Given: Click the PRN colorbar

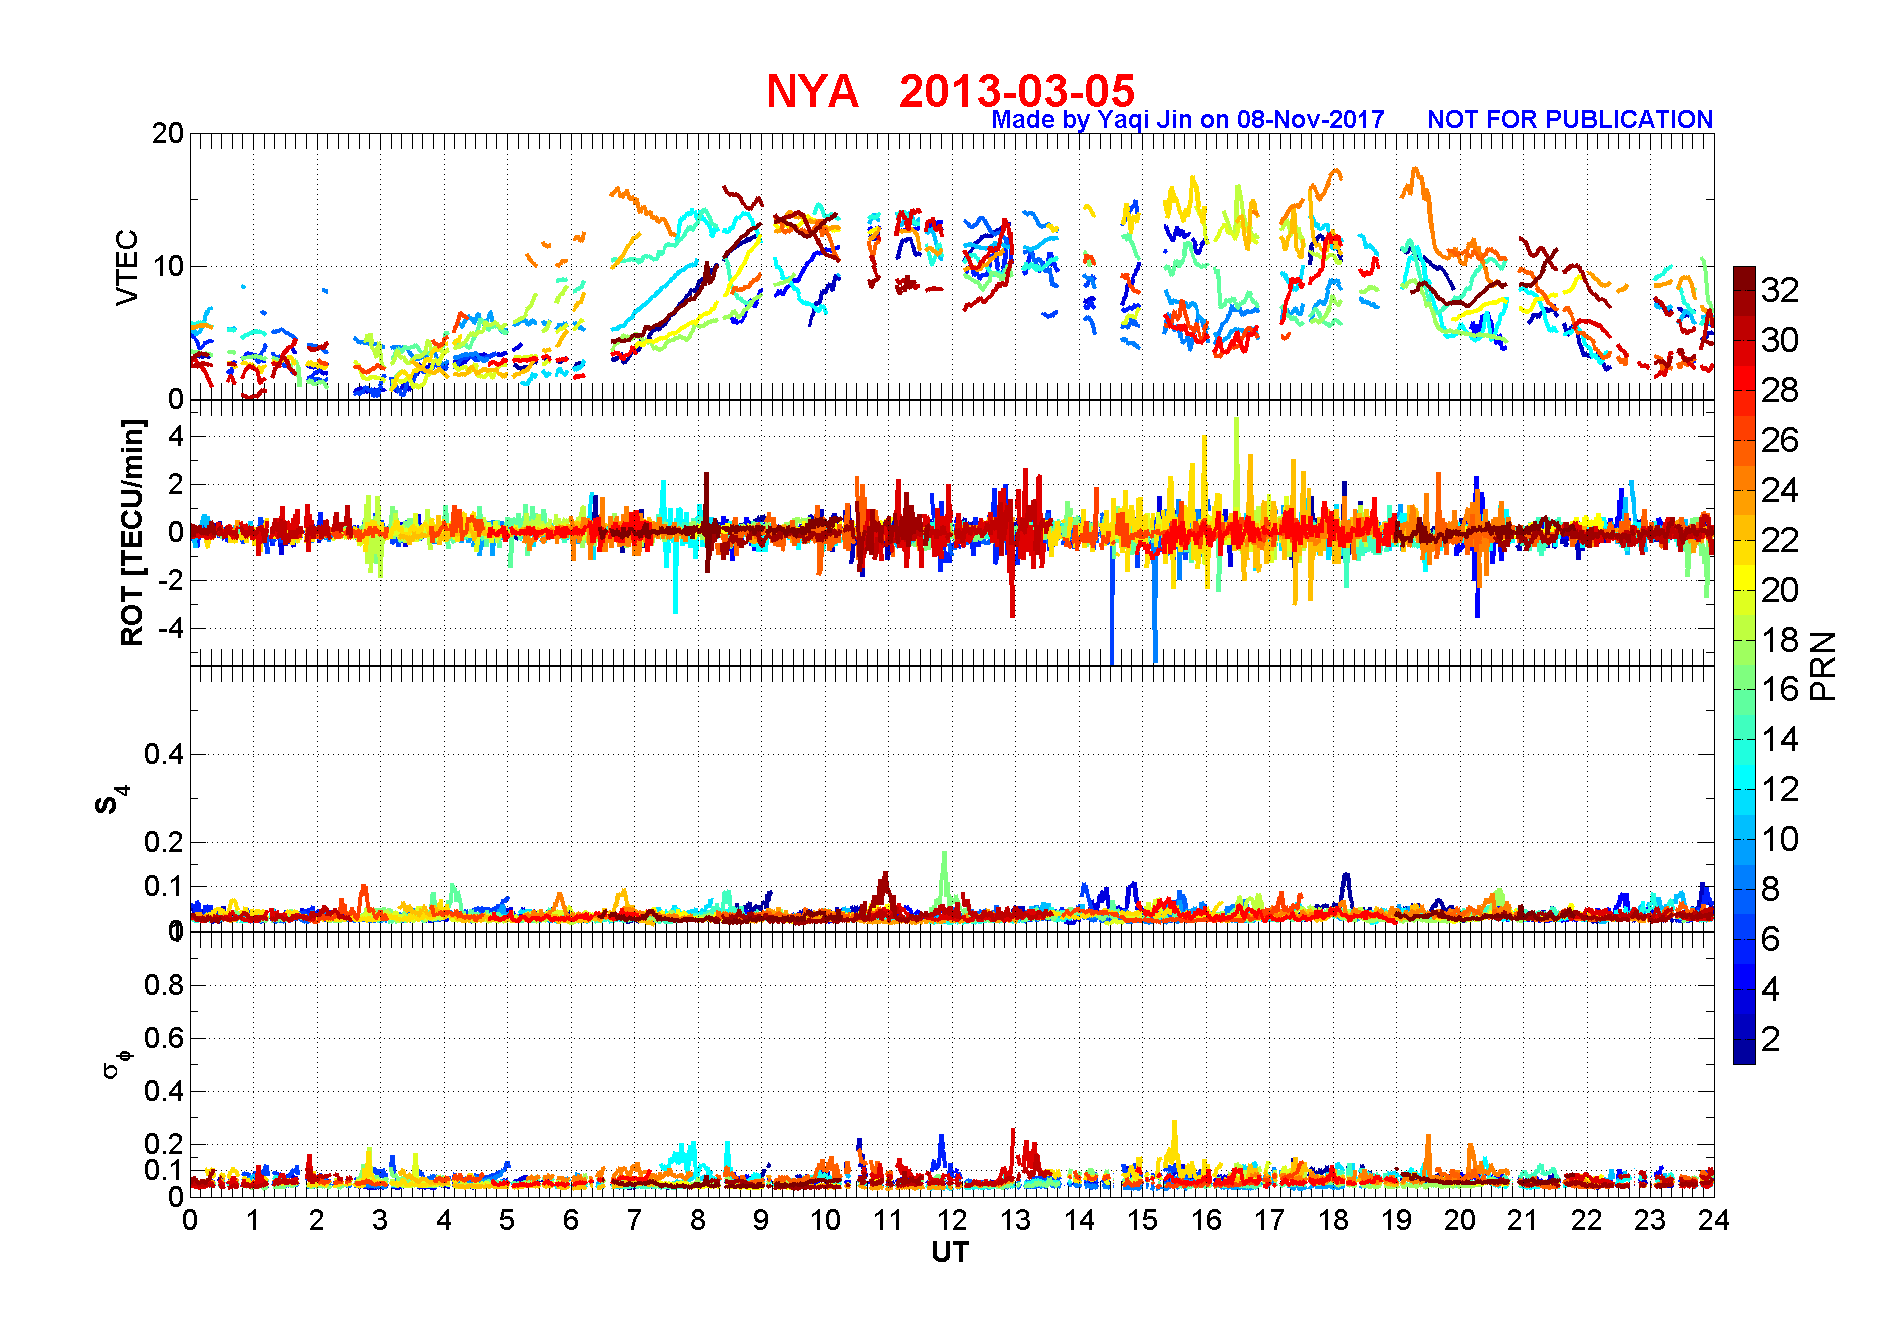Looking at the screenshot, I should coord(1744,665).
